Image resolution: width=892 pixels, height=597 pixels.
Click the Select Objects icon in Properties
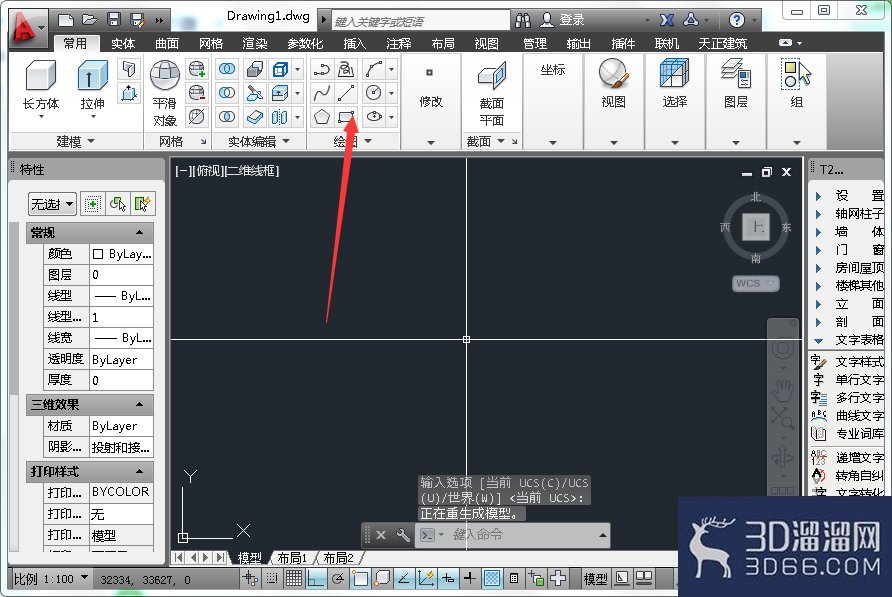click(x=117, y=204)
